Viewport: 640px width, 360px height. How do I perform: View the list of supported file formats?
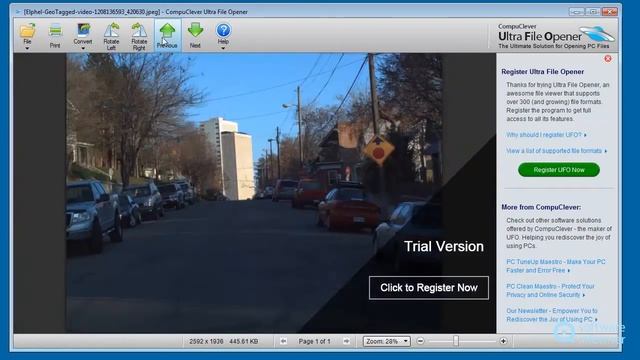(556, 151)
